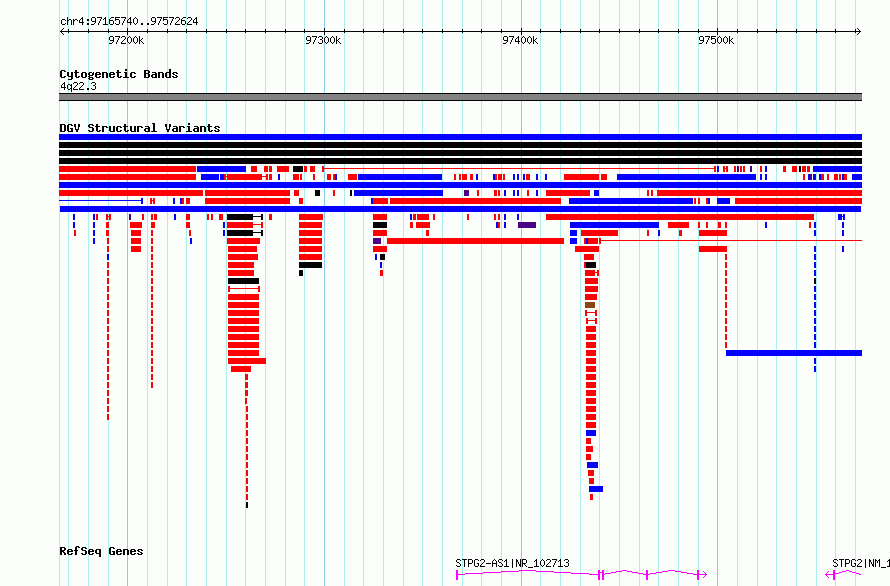Click the DGV Structural Variants track title
This screenshot has height=586, width=890.
(140, 128)
